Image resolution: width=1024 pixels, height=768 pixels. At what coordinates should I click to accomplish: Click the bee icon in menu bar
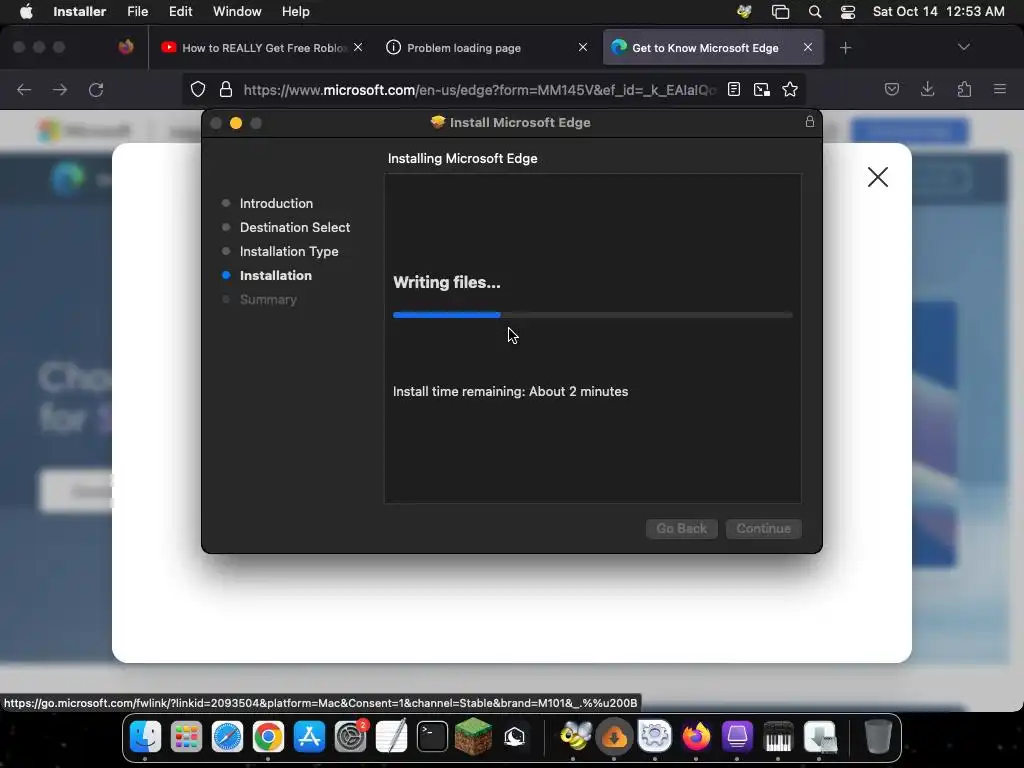(x=744, y=12)
